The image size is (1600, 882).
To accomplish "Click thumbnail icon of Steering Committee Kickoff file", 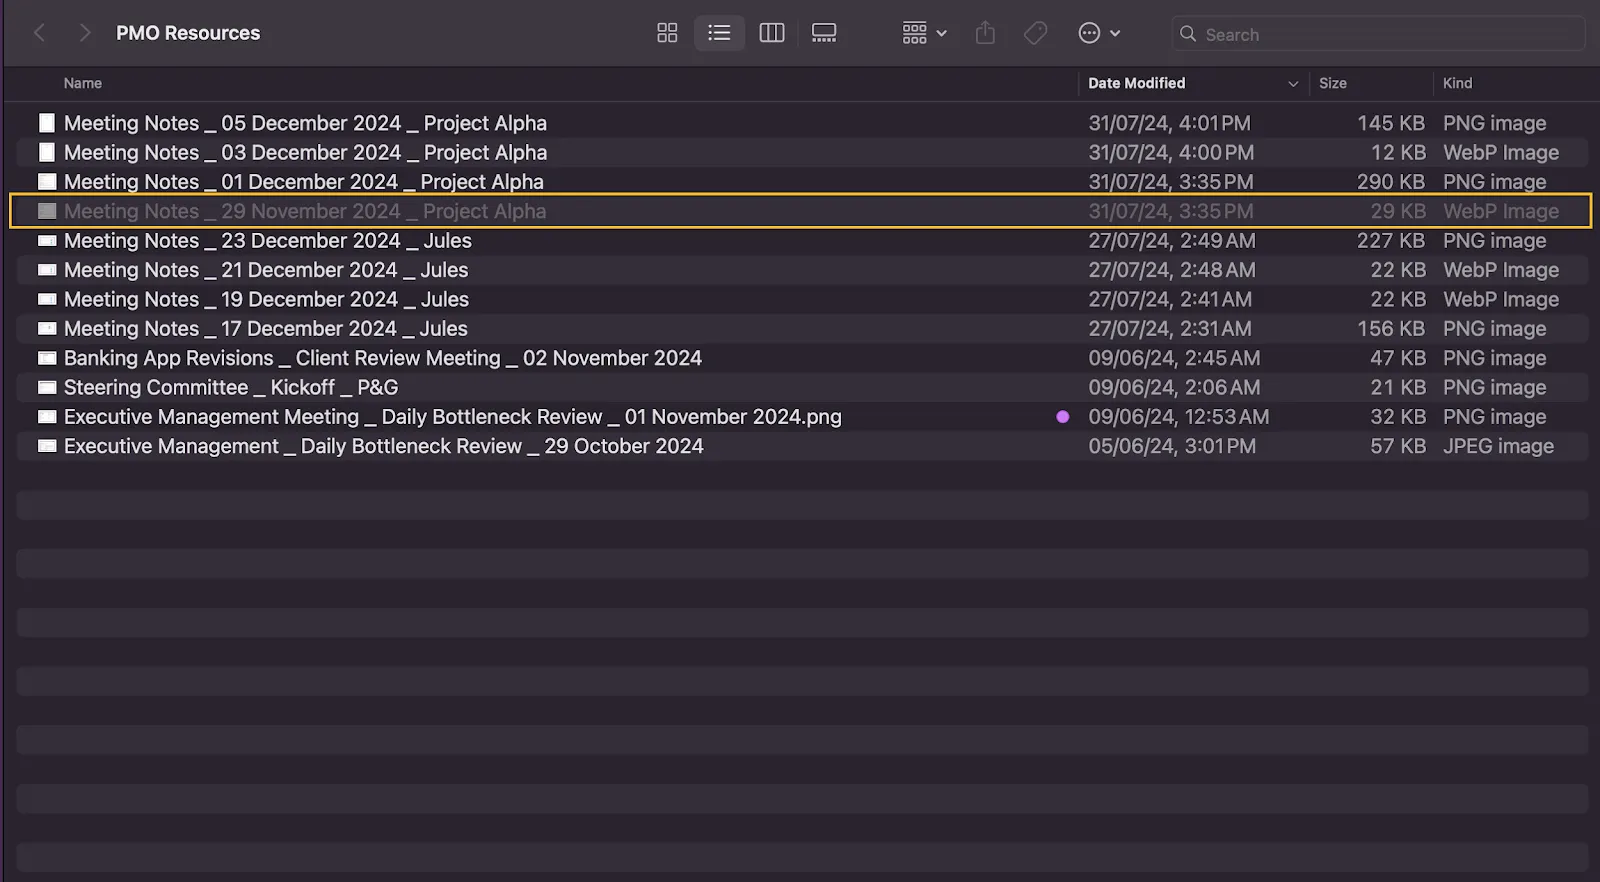I will [46, 387].
